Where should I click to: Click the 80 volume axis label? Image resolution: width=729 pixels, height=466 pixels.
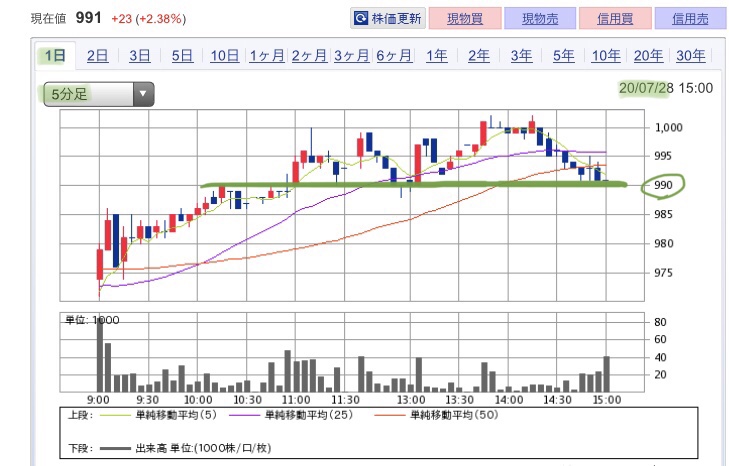[x=660, y=322]
